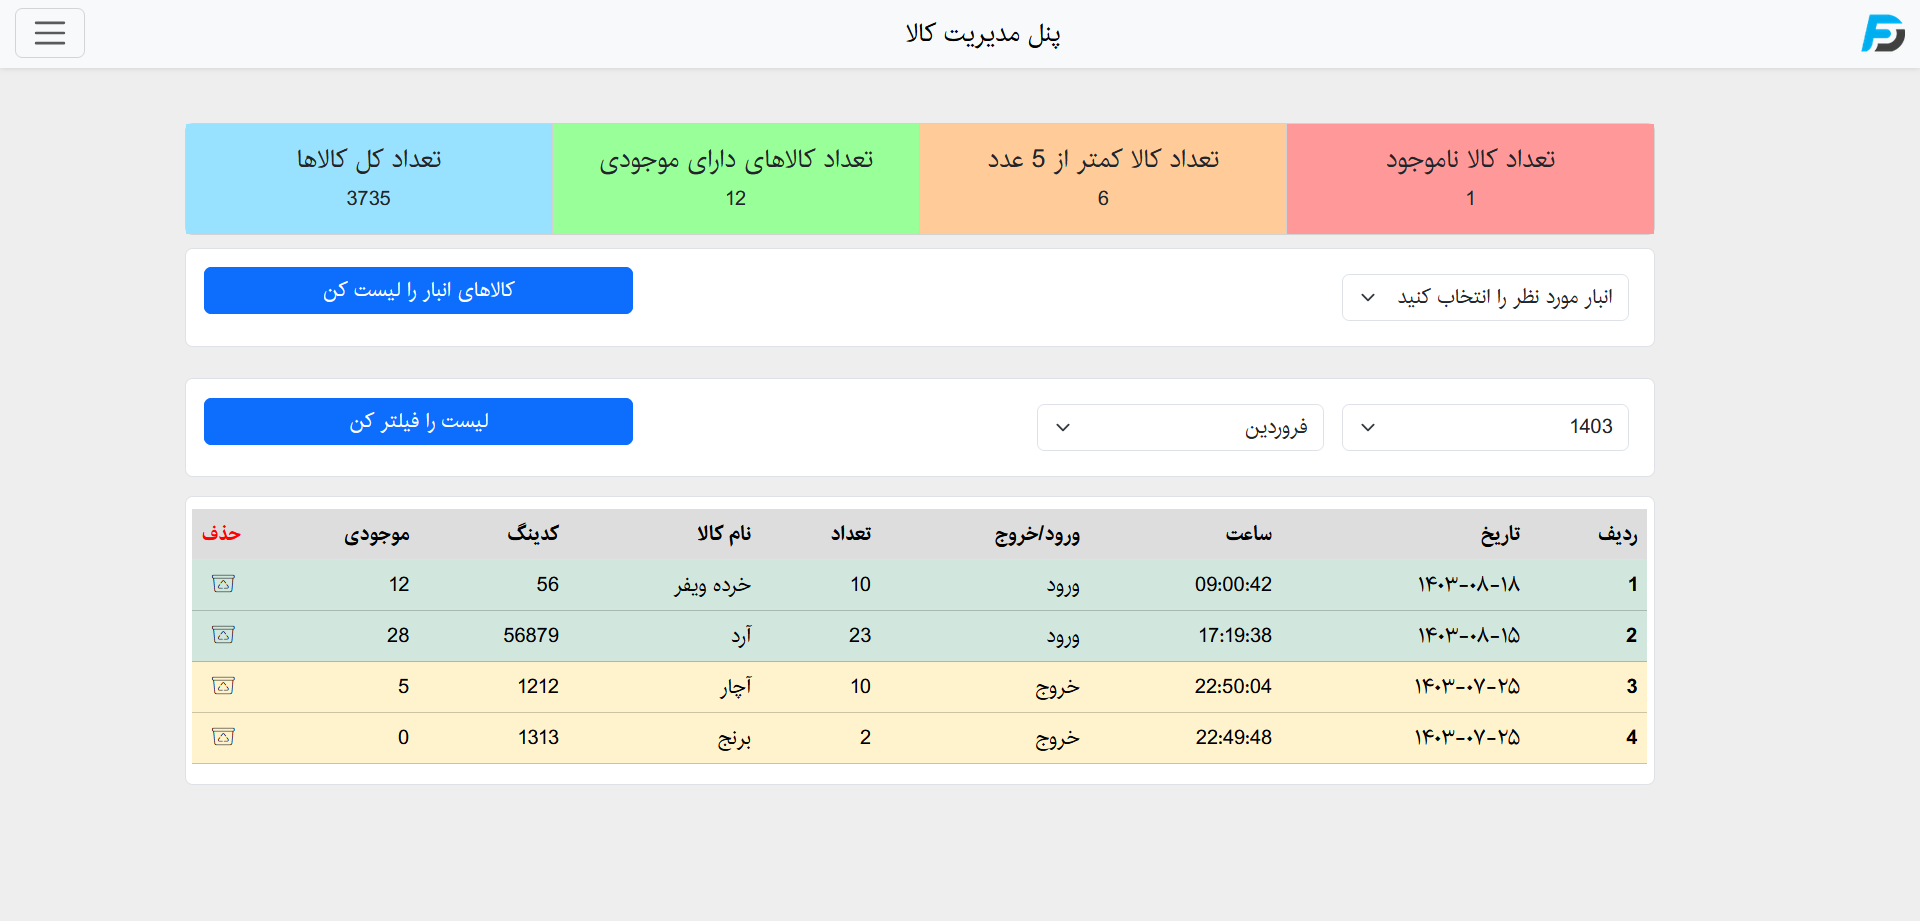
Task: Open the hamburger menu
Action: [50, 33]
